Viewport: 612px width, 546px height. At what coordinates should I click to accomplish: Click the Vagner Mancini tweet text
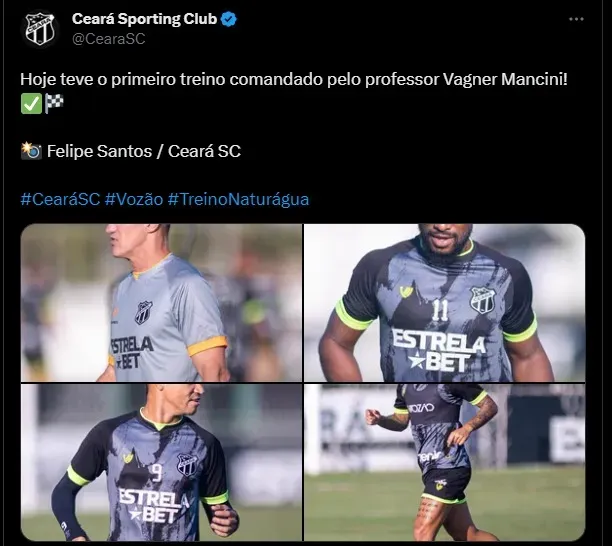tap(294, 79)
